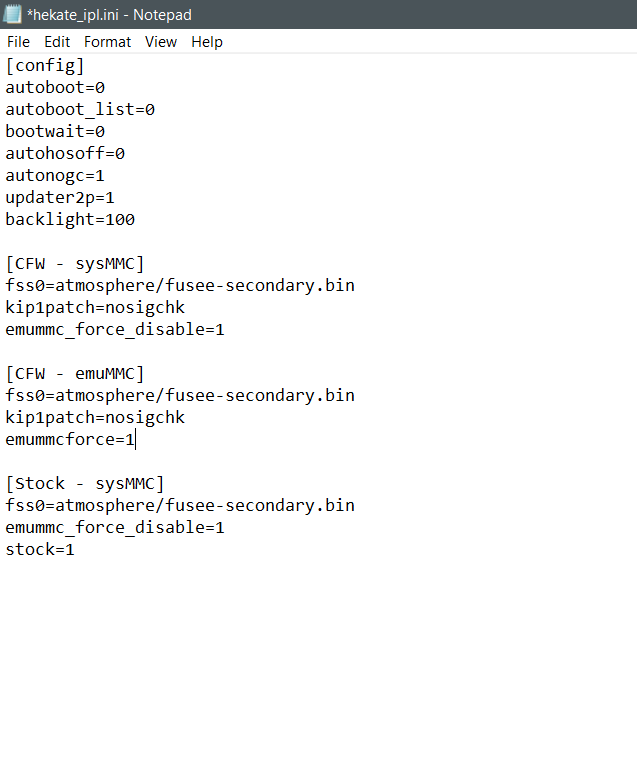This screenshot has height=763, width=637.
Task: Click on the autoboot_list=0 line
Action: click(80, 109)
